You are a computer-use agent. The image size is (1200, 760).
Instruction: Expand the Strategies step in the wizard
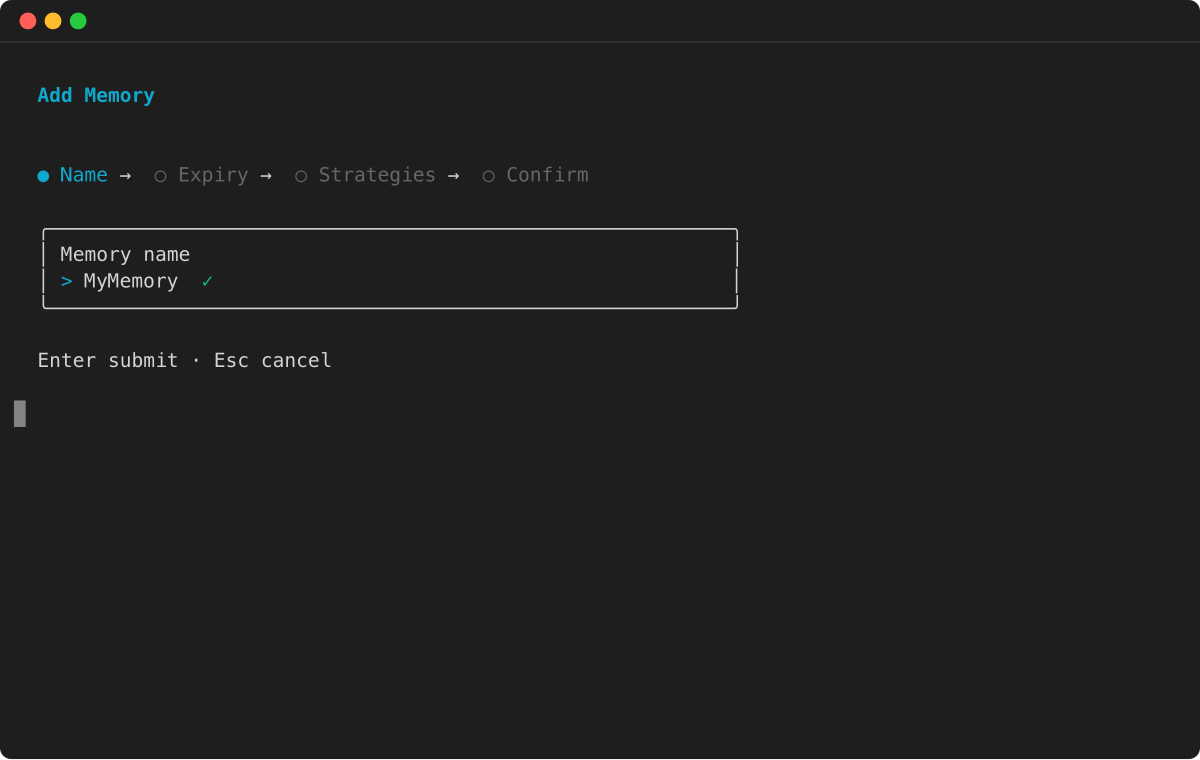click(x=377, y=174)
